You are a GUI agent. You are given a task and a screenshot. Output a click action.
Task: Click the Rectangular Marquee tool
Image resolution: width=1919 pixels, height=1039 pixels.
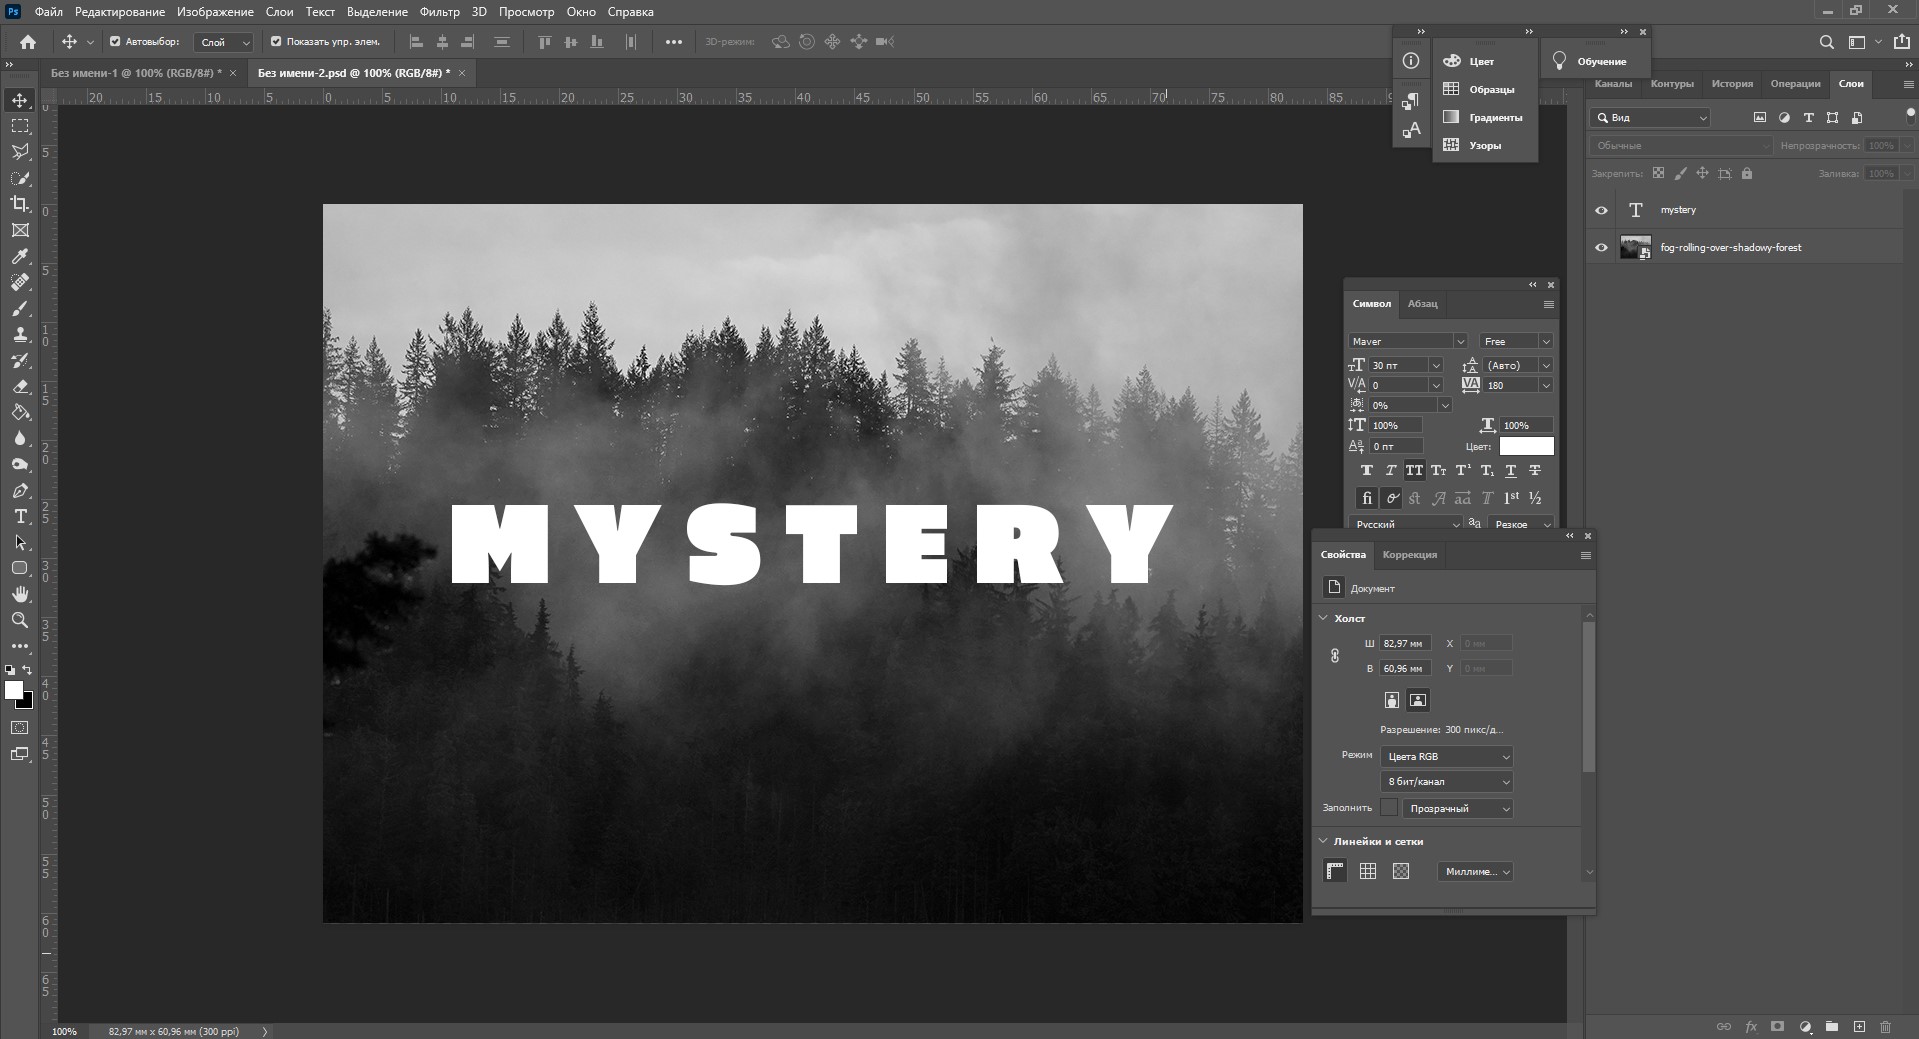20,126
